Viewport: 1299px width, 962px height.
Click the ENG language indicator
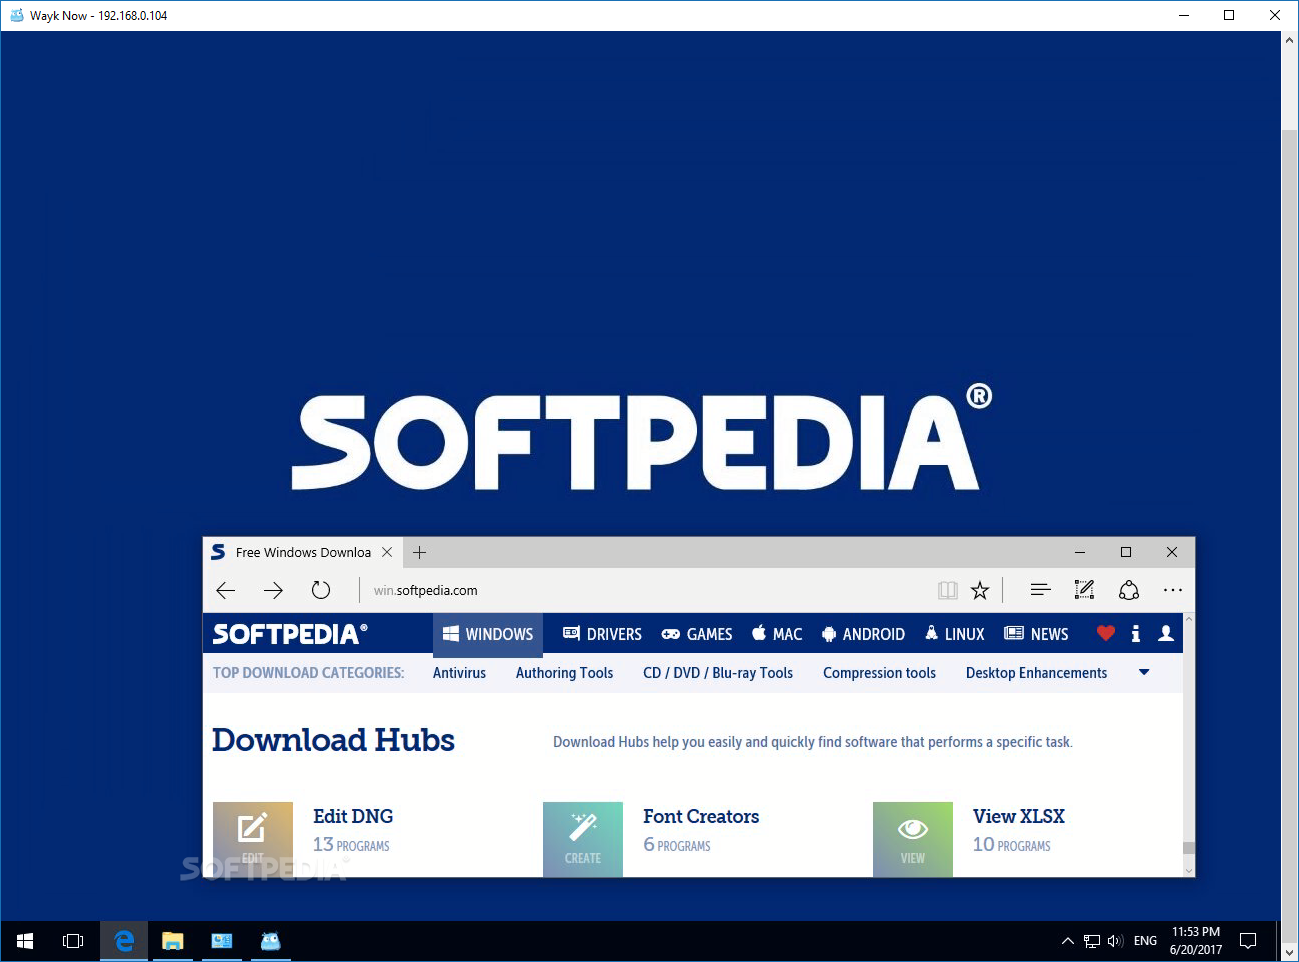(x=1146, y=941)
